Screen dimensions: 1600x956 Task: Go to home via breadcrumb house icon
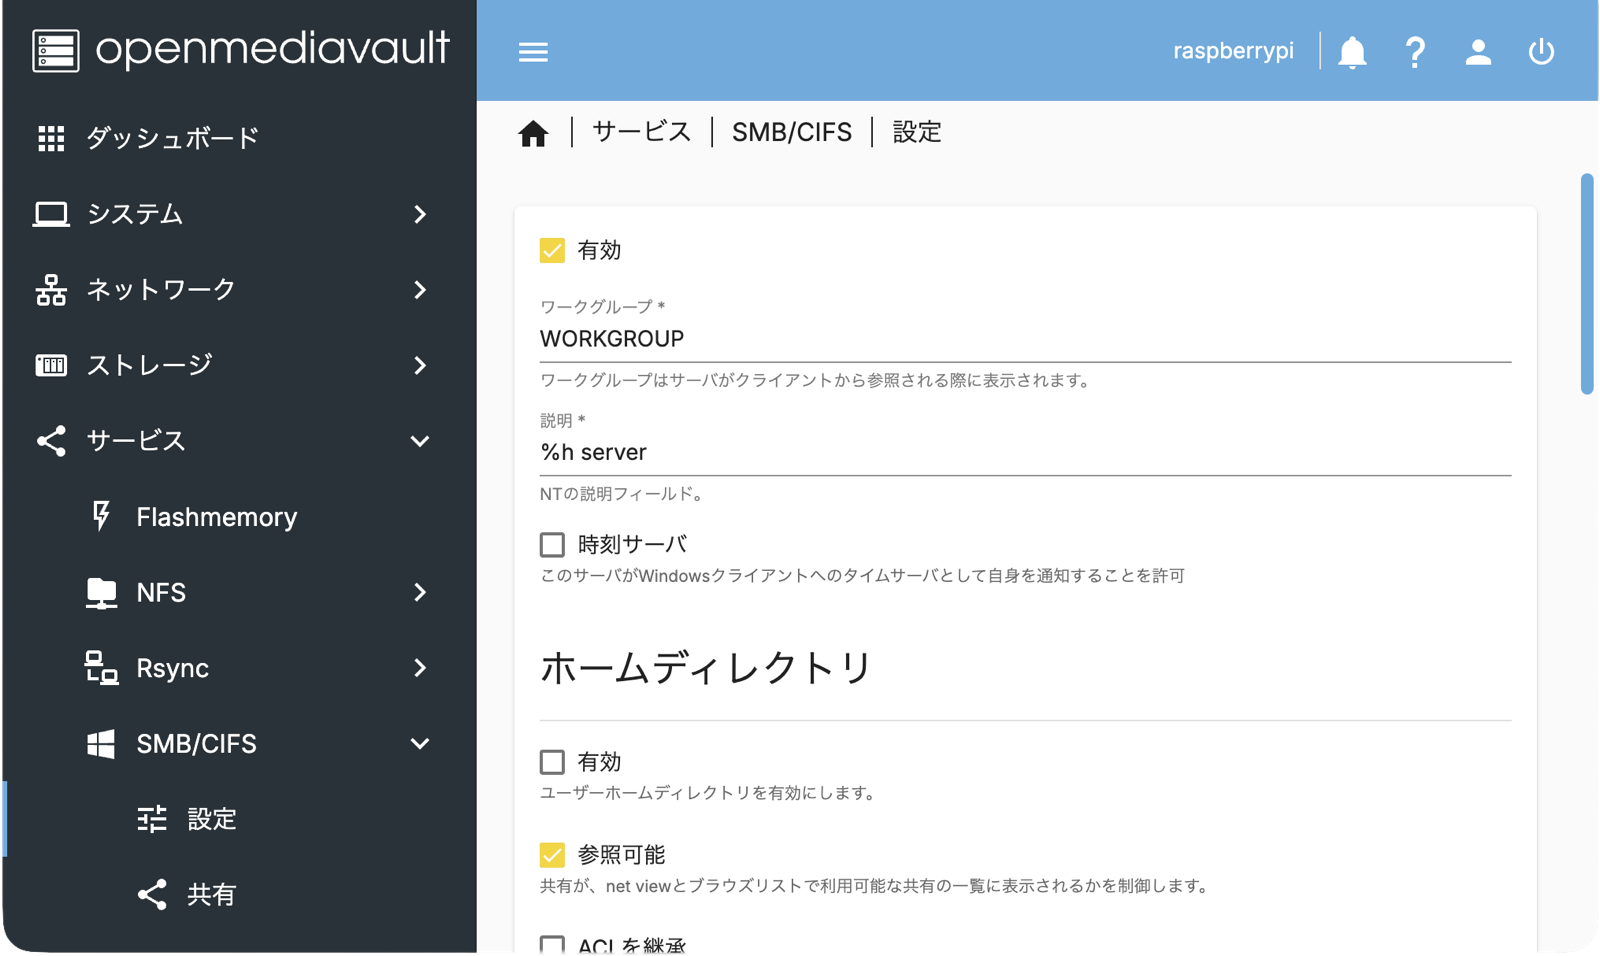[x=533, y=133]
